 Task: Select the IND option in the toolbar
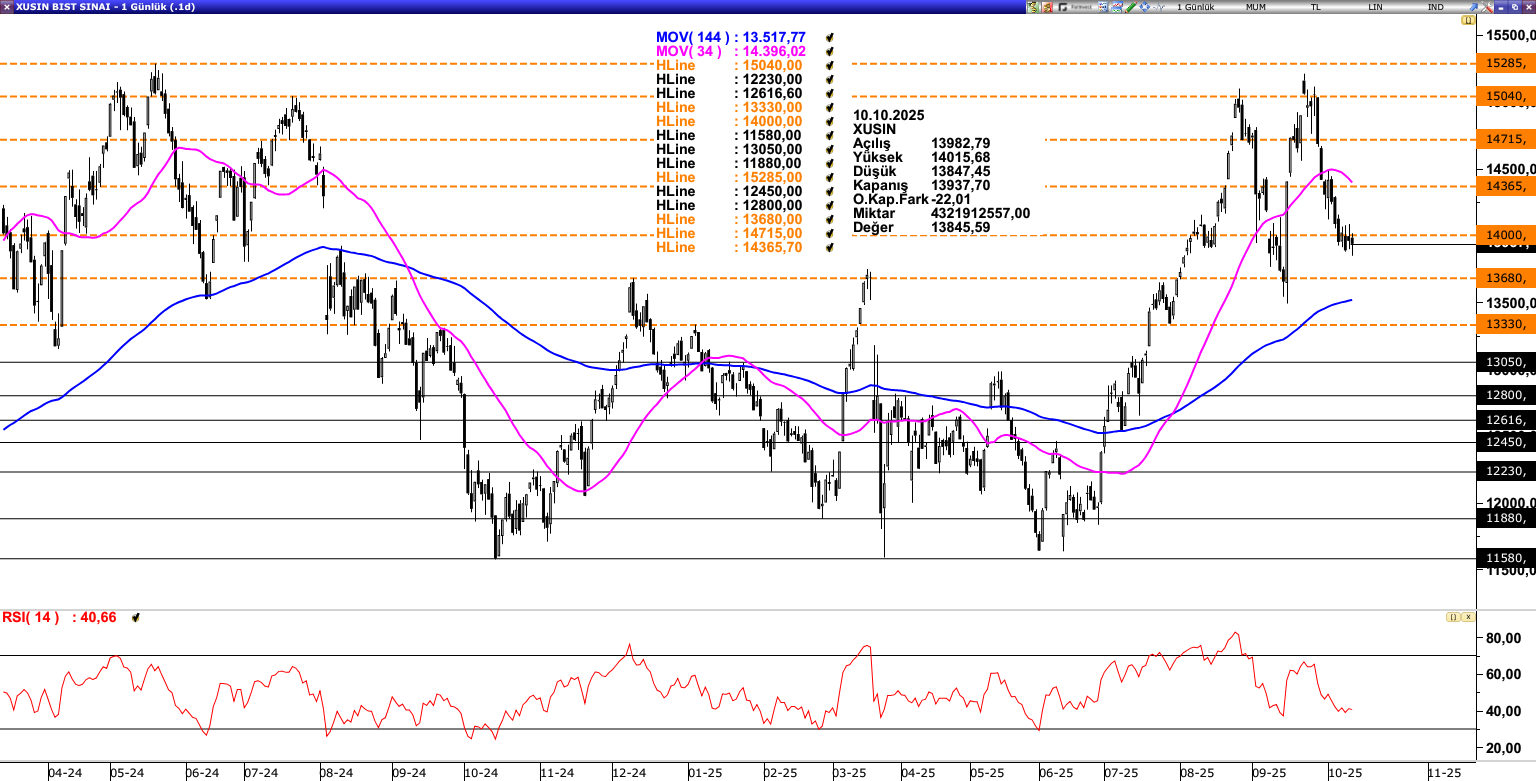[1435, 7]
